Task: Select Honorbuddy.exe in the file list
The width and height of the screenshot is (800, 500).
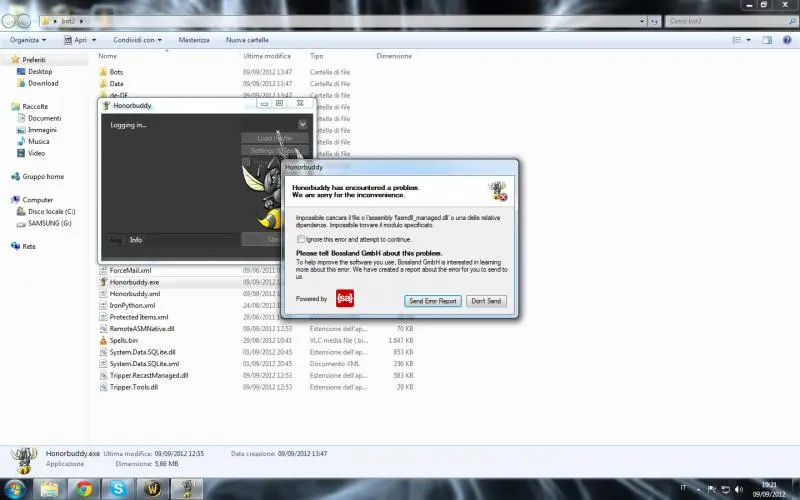Action: (x=133, y=283)
